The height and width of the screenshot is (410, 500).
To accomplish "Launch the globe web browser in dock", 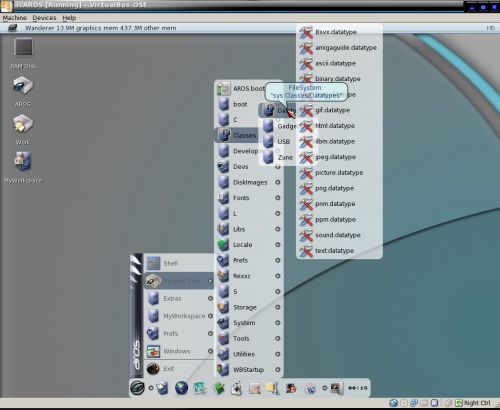I will (181, 388).
